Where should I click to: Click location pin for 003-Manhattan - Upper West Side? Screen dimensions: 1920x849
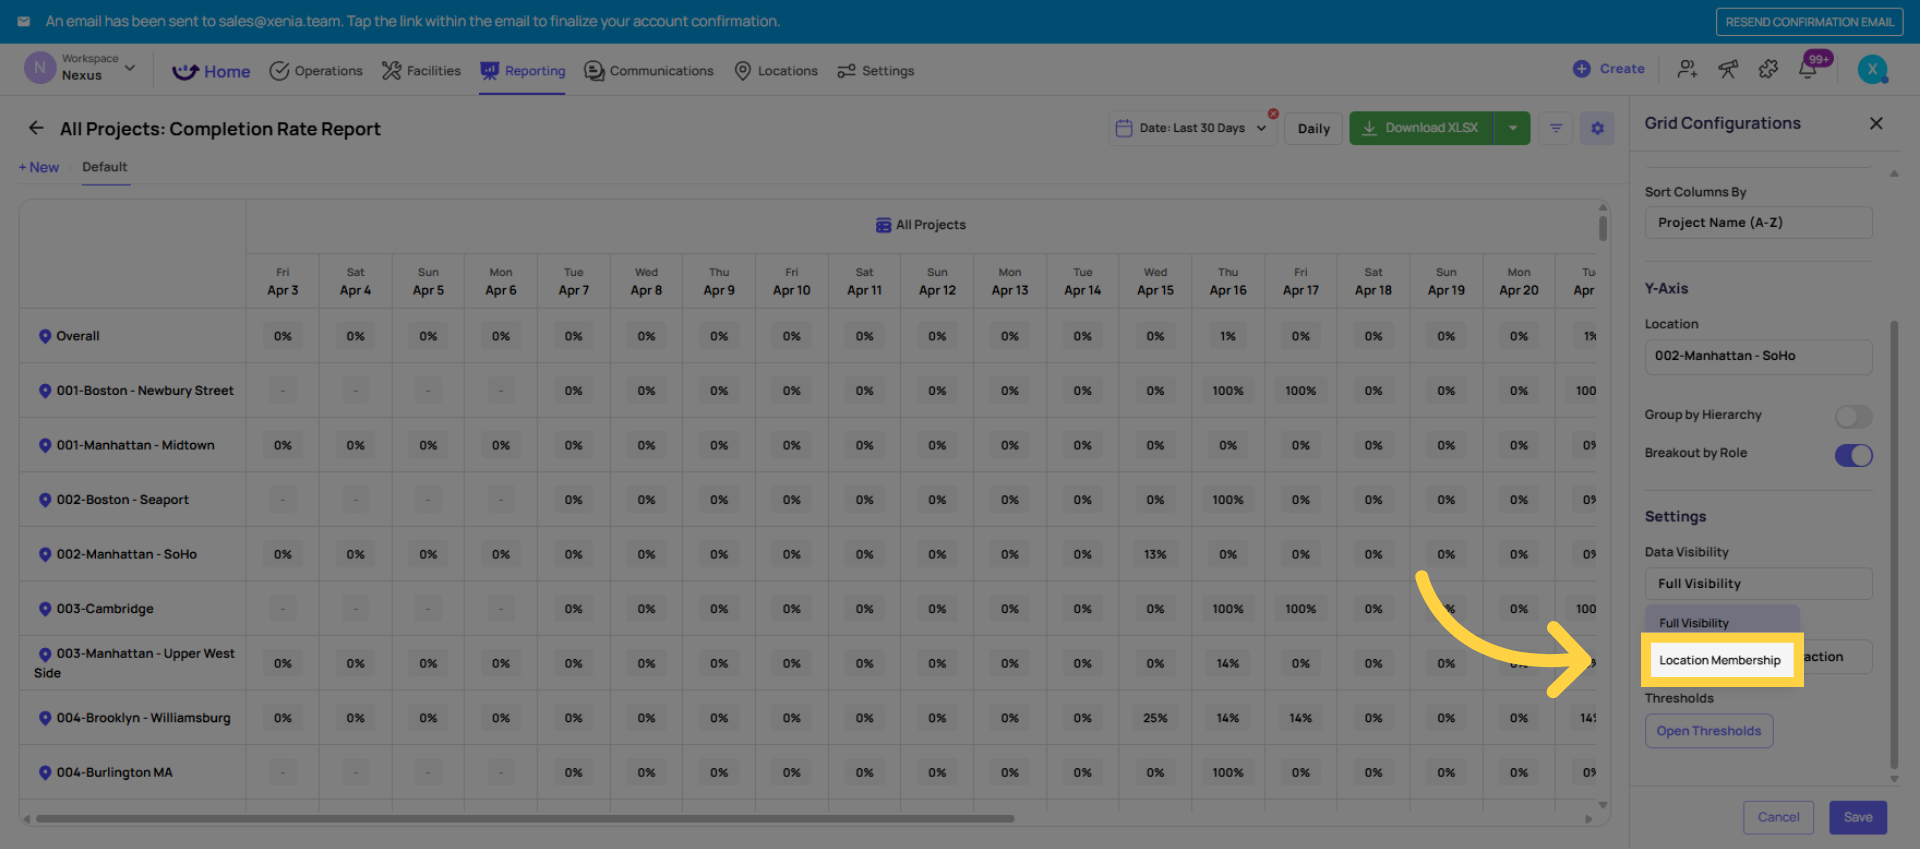click(x=45, y=654)
